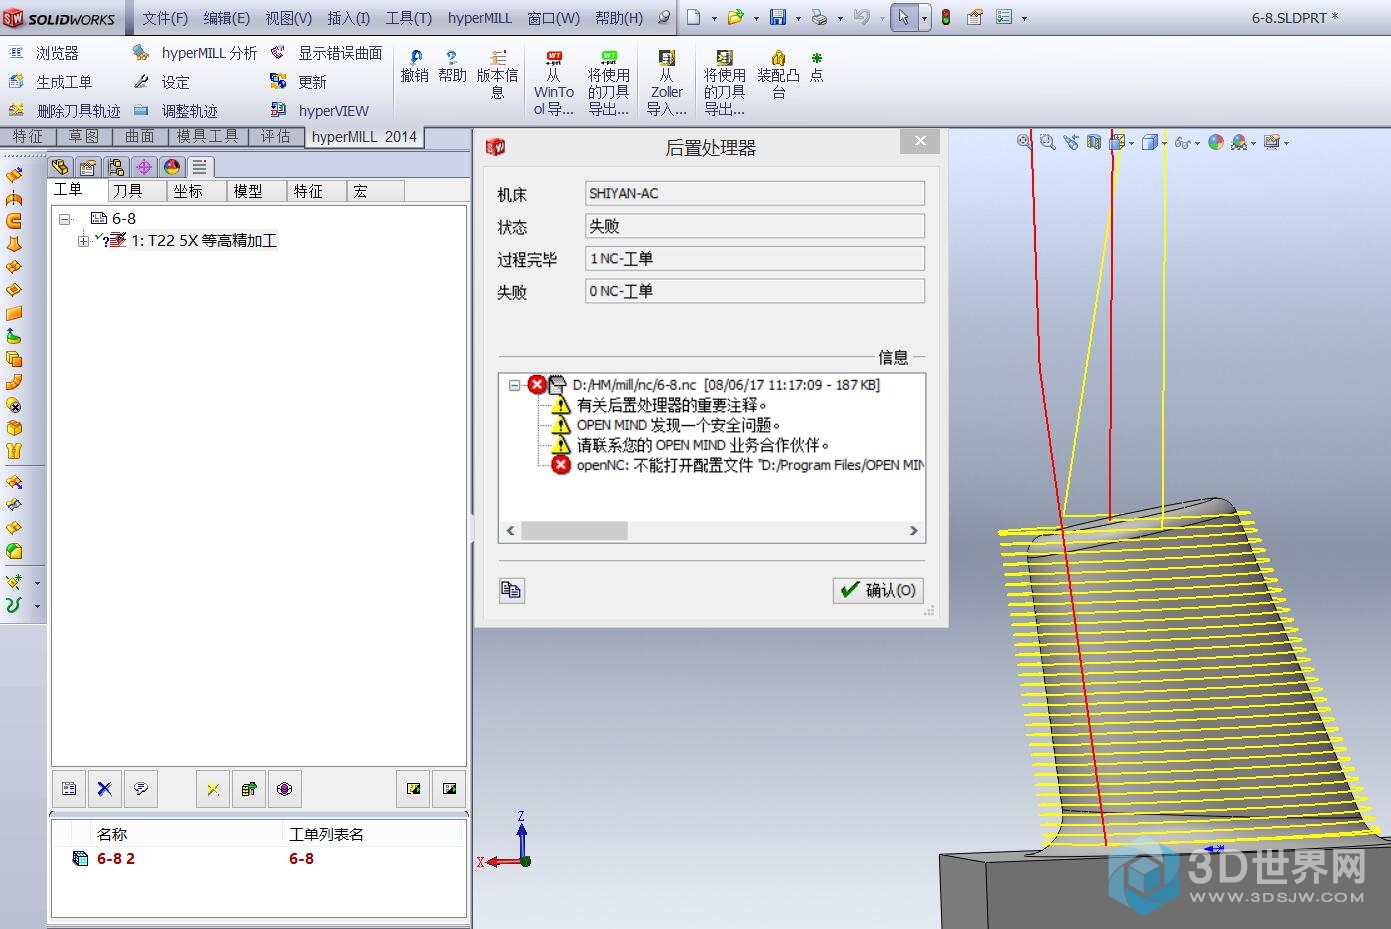1391x929 pixels.
Task: Click the Select cursor tool
Action: (903, 17)
